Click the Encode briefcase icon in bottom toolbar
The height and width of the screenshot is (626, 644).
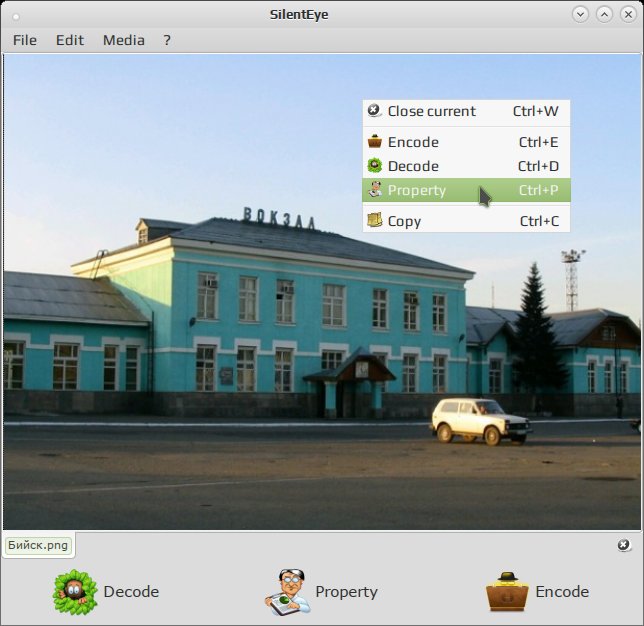click(507, 592)
